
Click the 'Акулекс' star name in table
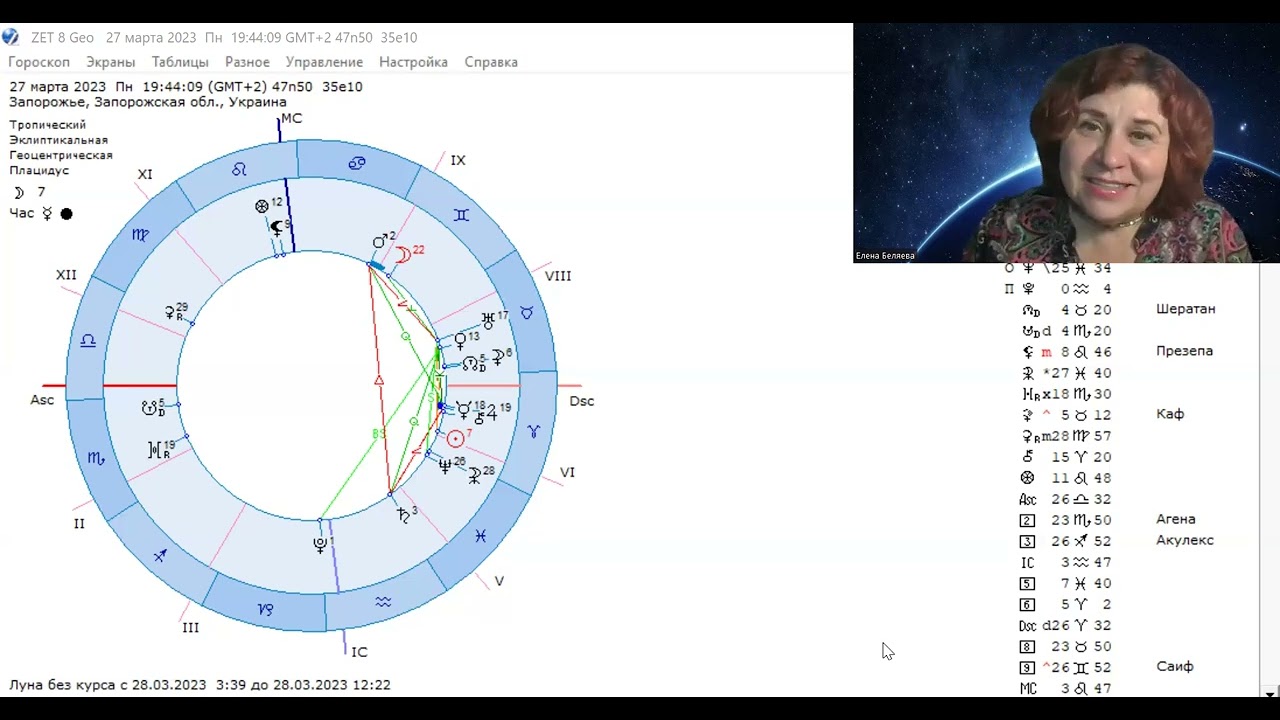(x=1185, y=540)
